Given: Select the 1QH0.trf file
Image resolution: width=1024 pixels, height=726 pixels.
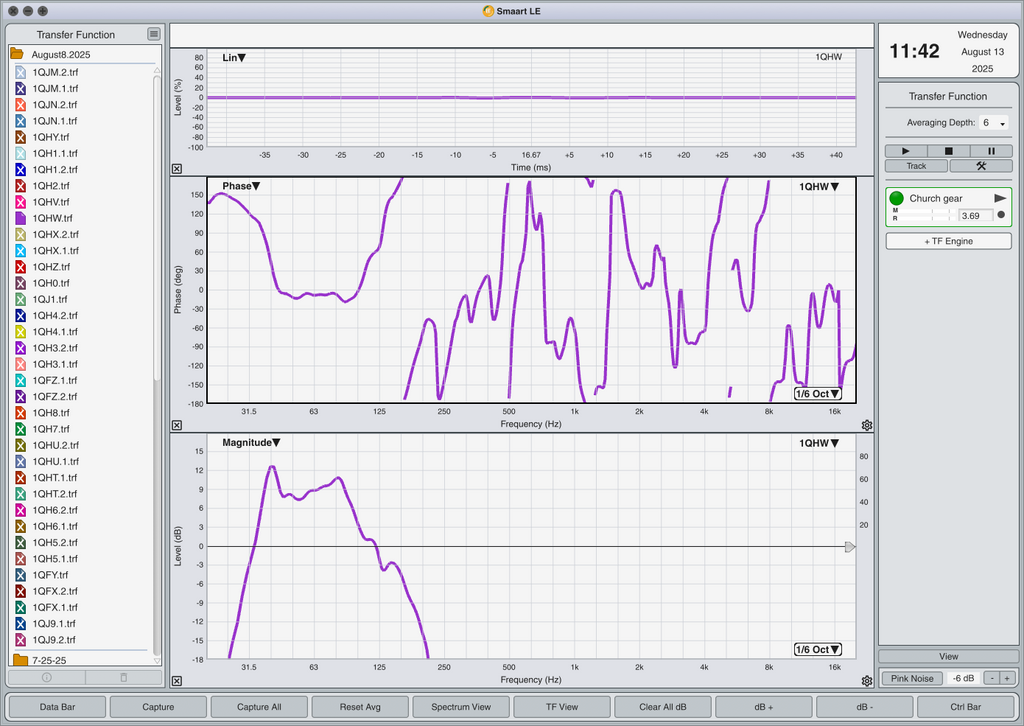Looking at the screenshot, I should [x=51, y=283].
